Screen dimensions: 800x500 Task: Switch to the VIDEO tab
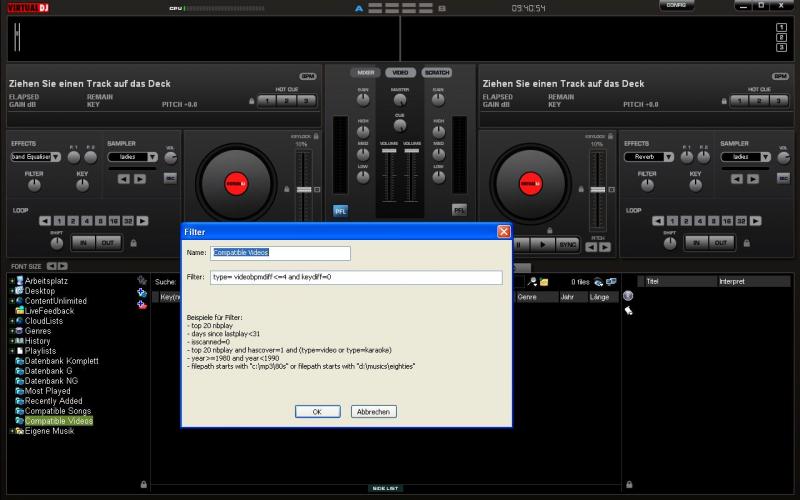coord(401,72)
